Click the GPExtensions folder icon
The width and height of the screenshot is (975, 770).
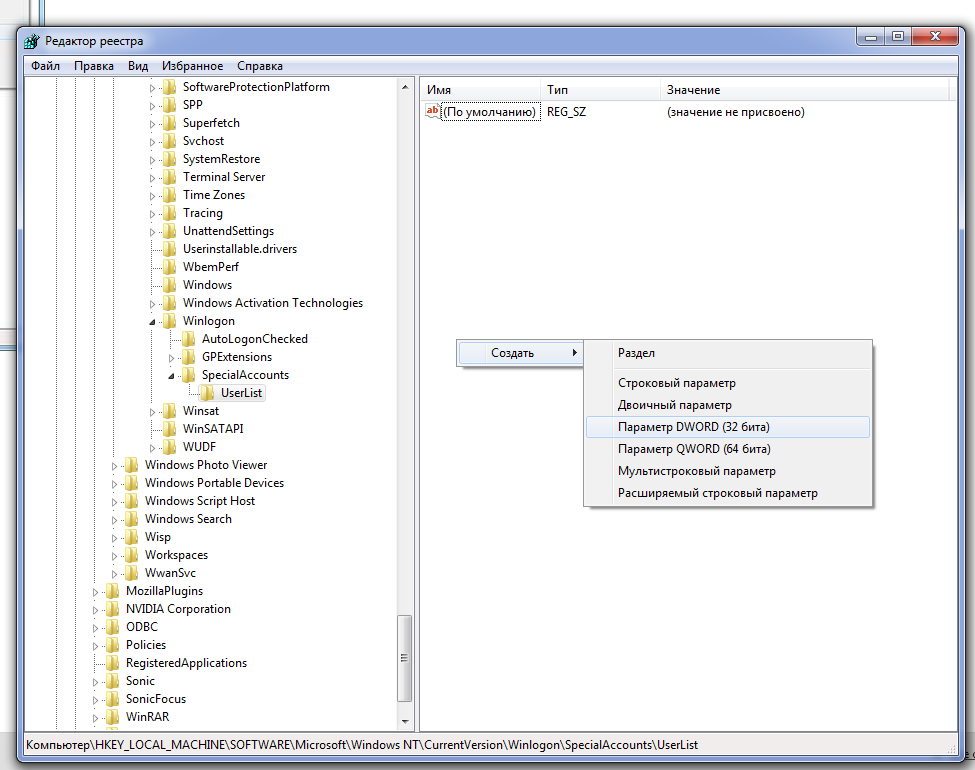(x=188, y=357)
